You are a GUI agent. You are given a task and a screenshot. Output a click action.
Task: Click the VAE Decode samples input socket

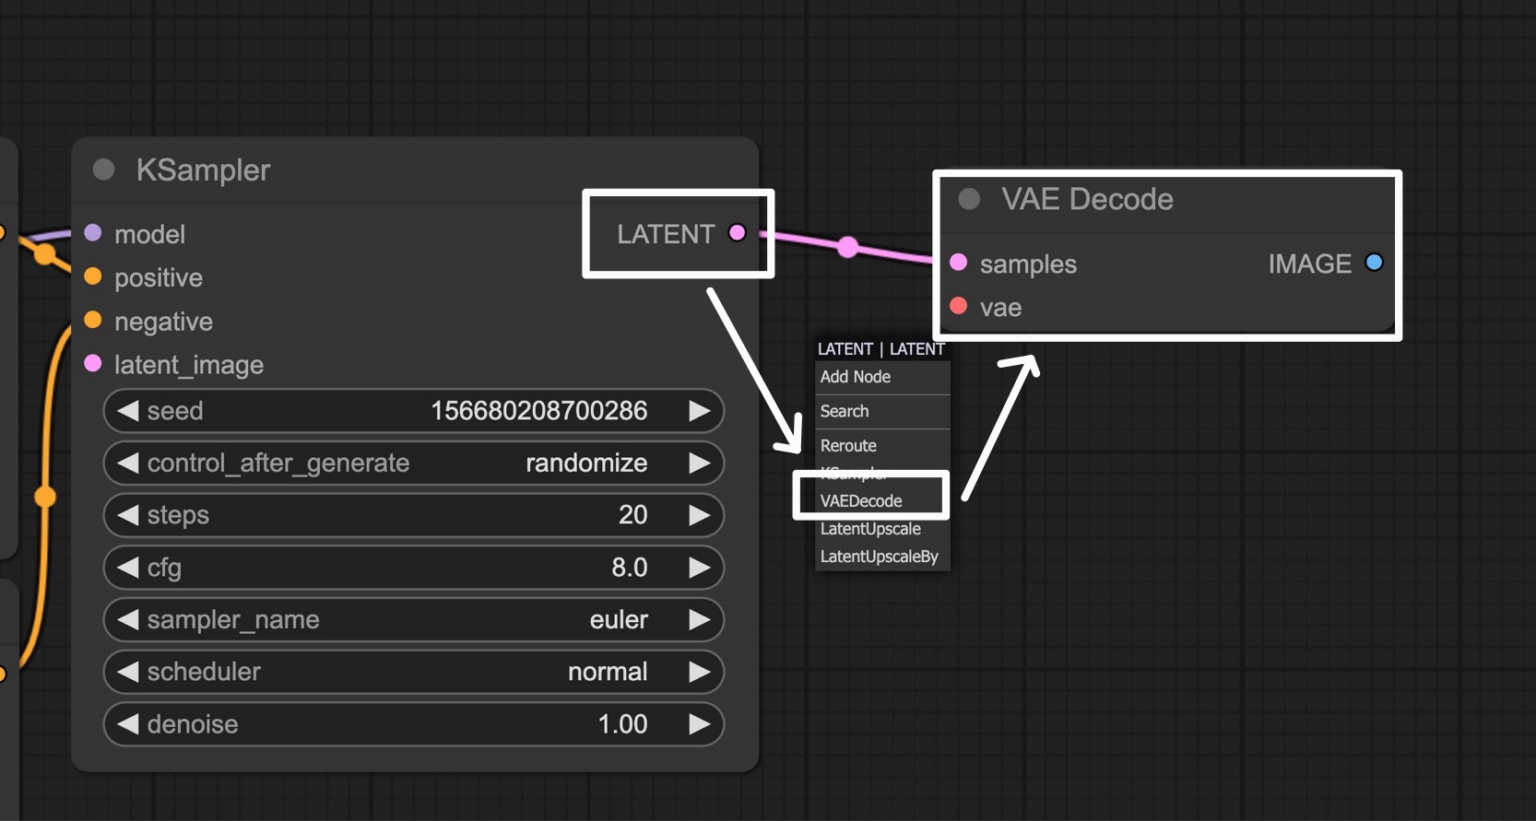[958, 263]
